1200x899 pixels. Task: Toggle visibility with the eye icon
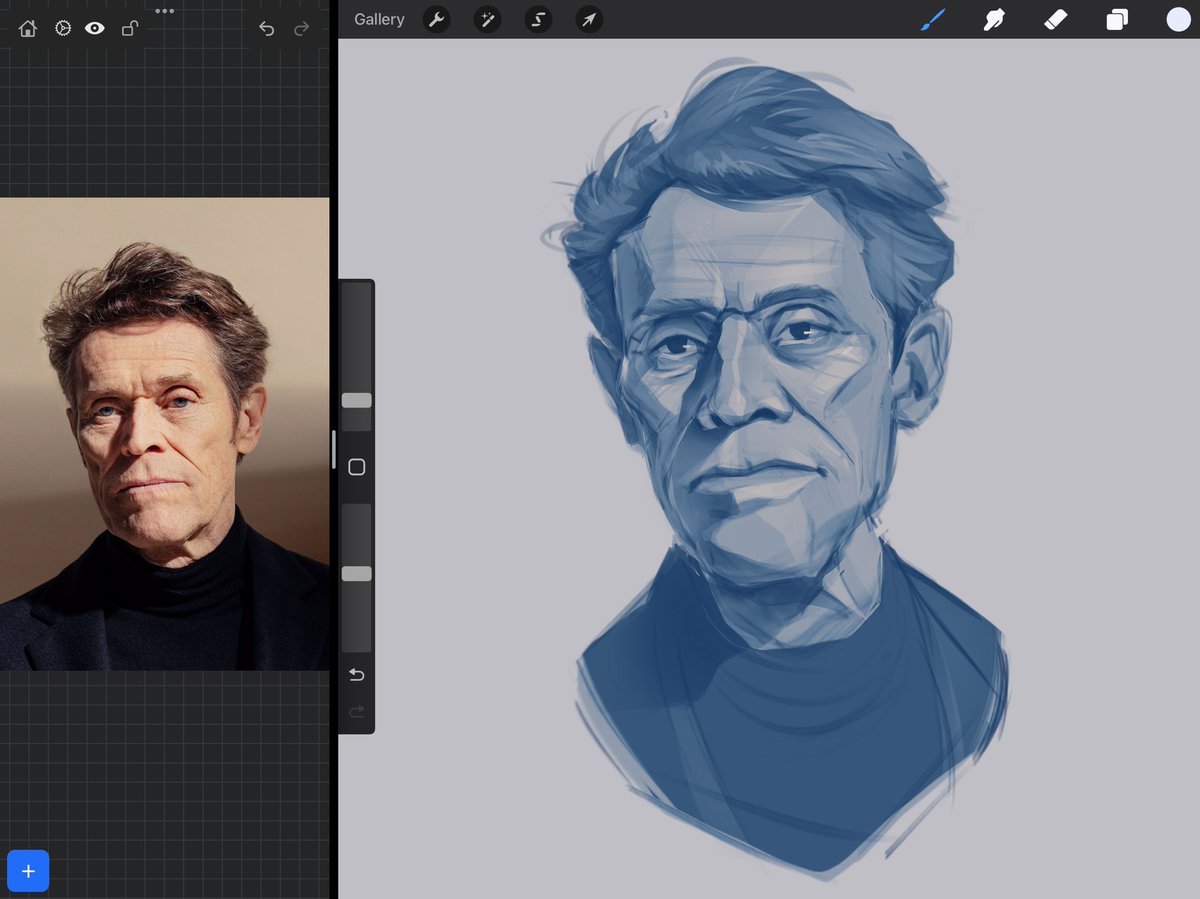(x=95, y=29)
